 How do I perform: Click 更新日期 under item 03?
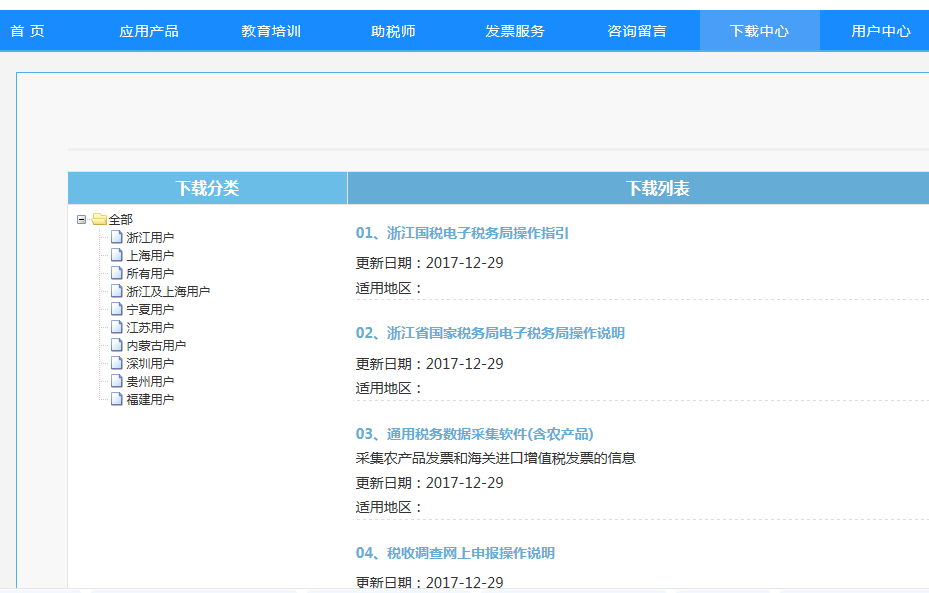pyautogui.click(x=430, y=483)
